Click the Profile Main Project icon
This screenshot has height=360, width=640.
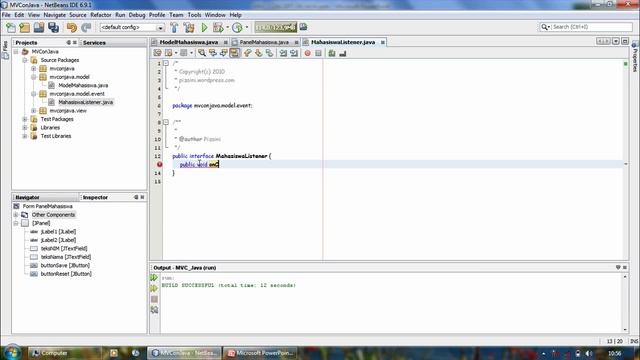point(237,27)
